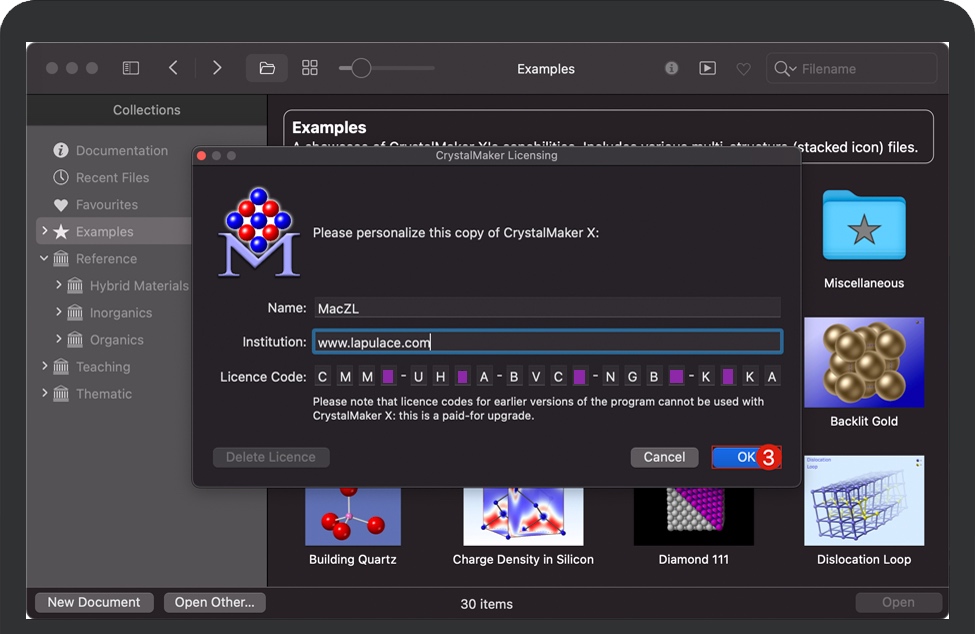
Task: Click the Documentation info icon
Action: (x=61, y=150)
